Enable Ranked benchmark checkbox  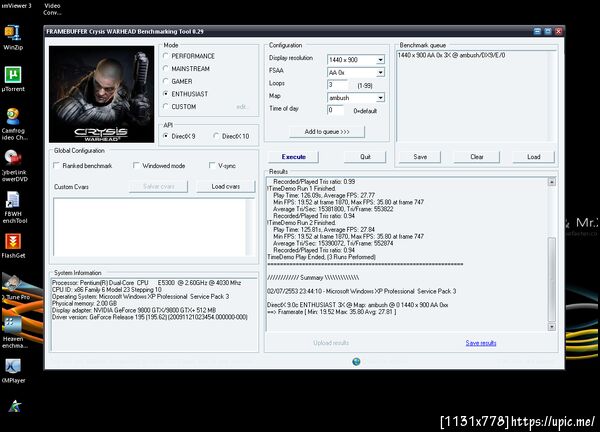click(x=57, y=165)
